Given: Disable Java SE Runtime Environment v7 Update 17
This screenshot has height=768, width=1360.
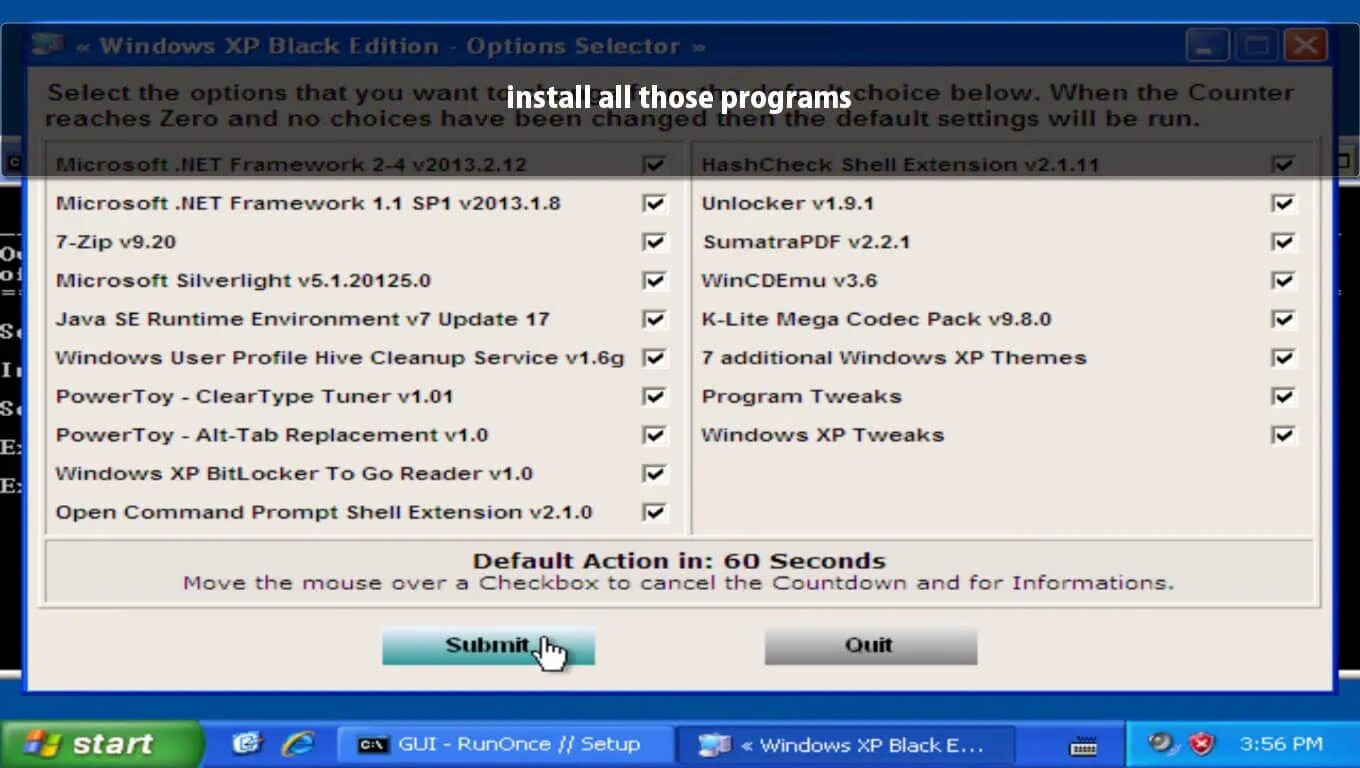Looking at the screenshot, I should click(655, 319).
